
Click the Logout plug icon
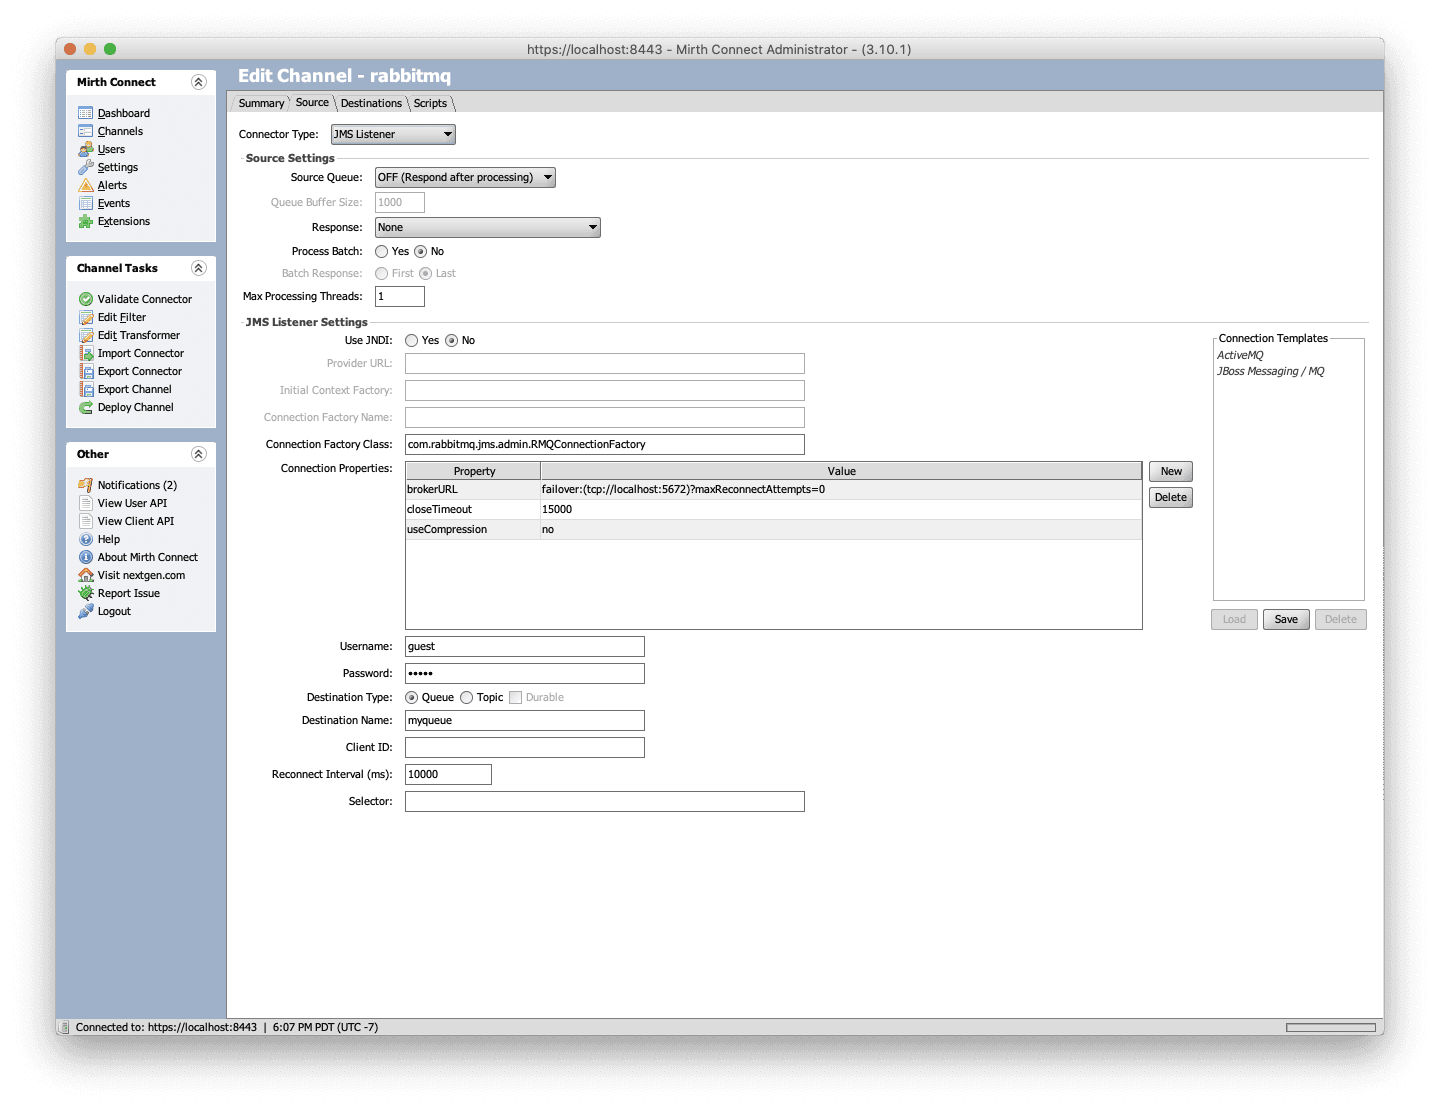pos(86,611)
